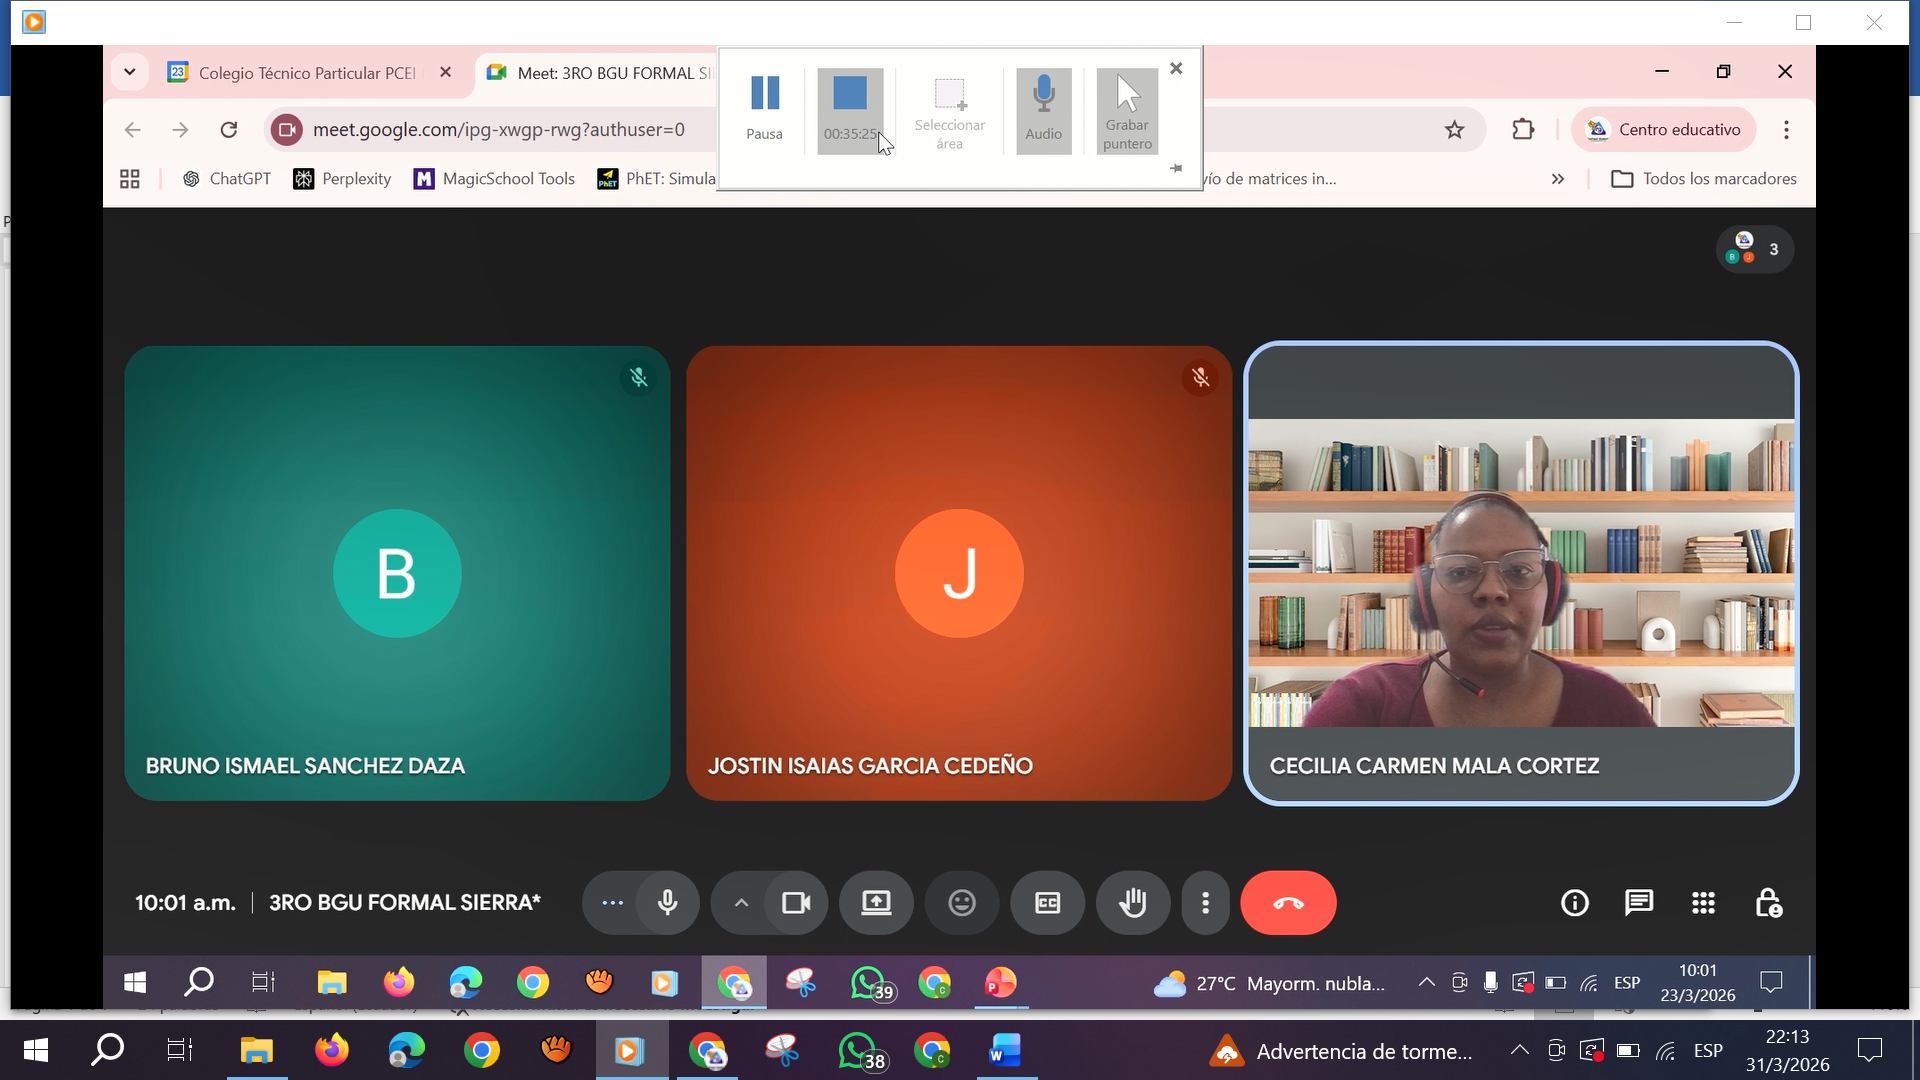
Task: Open Meet more options menu
Action: pos(1206,903)
